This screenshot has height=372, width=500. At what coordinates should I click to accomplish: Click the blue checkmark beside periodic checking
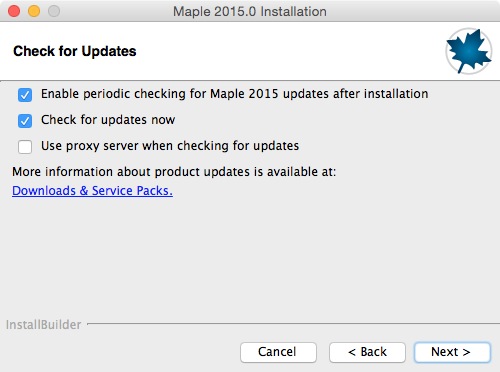coord(25,95)
